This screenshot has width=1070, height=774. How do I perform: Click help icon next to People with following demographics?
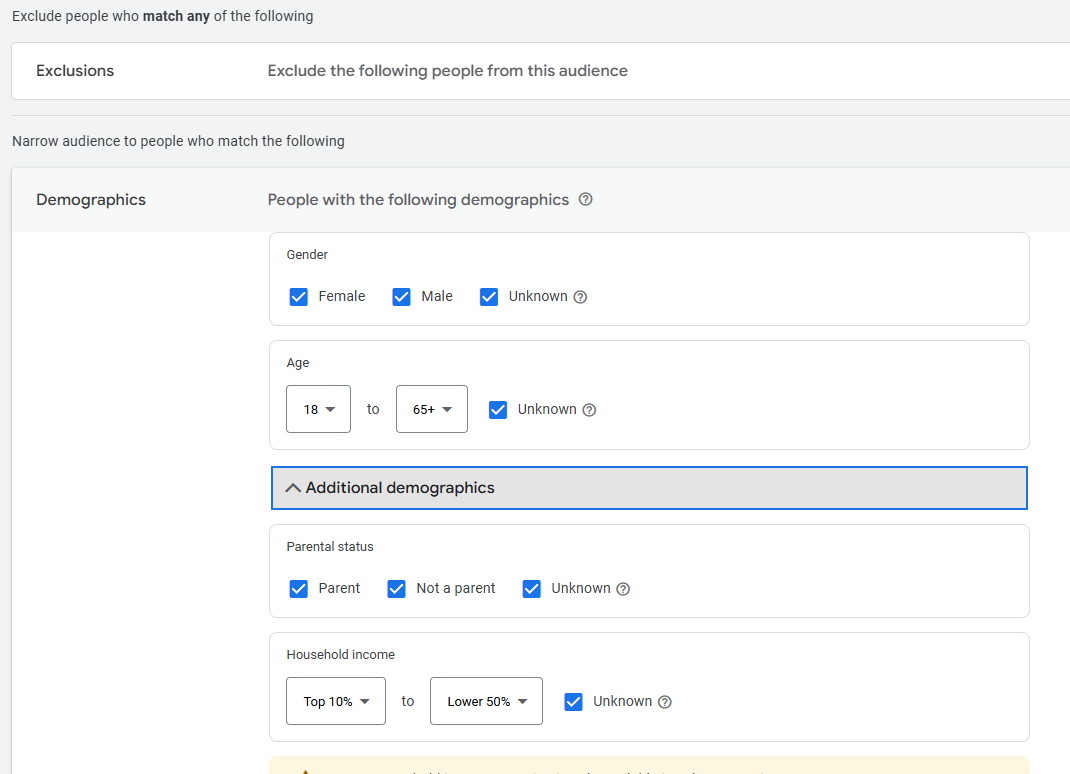pyautogui.click(x=585, y=199)
